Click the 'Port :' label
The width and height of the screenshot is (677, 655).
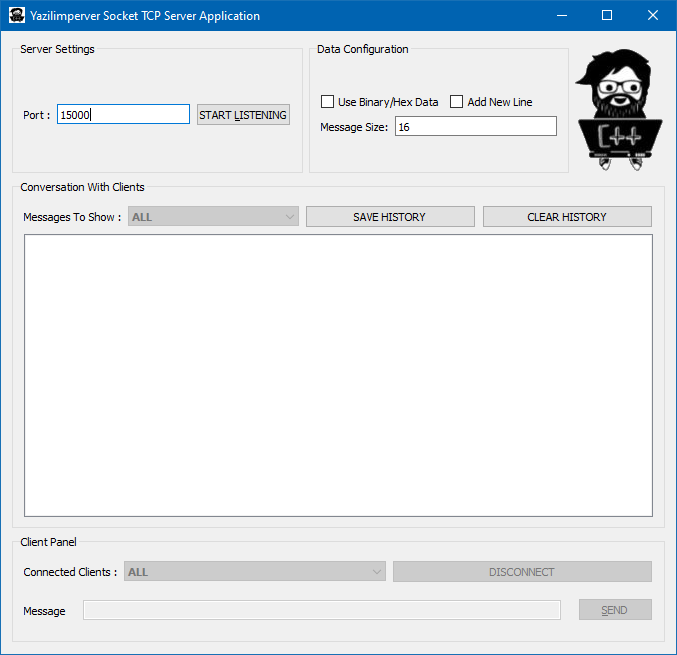[x=37, y=115]
